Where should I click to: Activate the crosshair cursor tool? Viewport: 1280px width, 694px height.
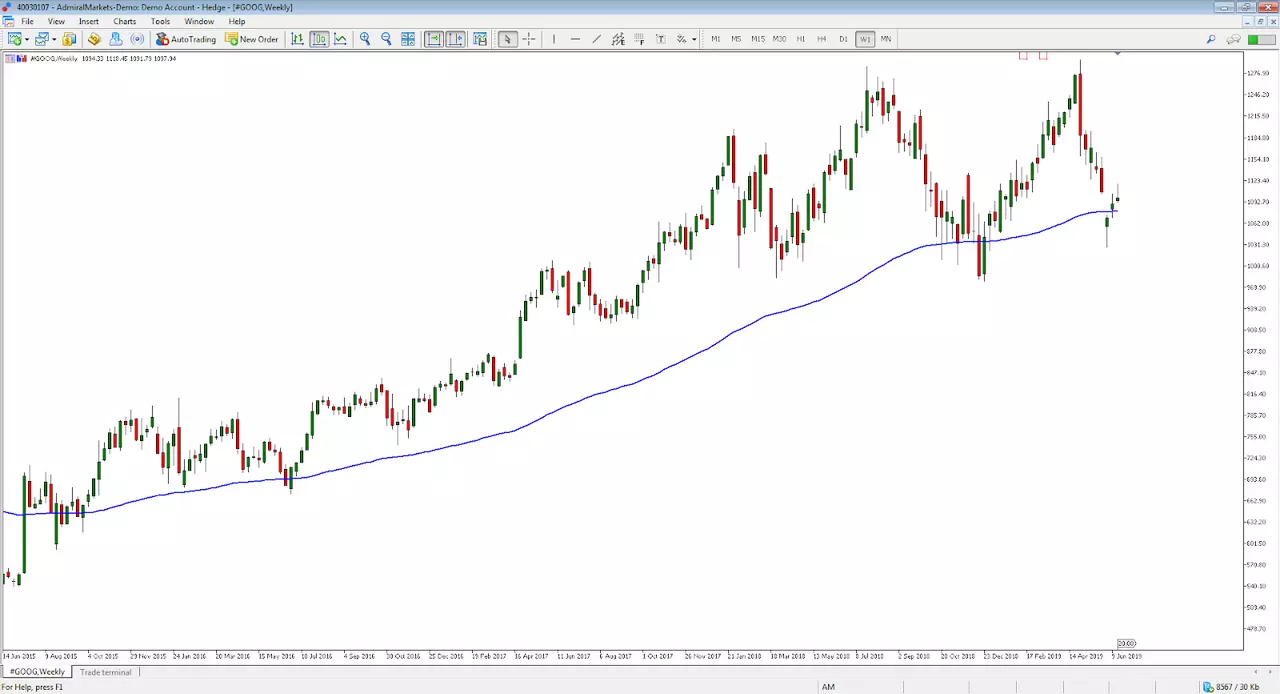[x=529, y=39]
